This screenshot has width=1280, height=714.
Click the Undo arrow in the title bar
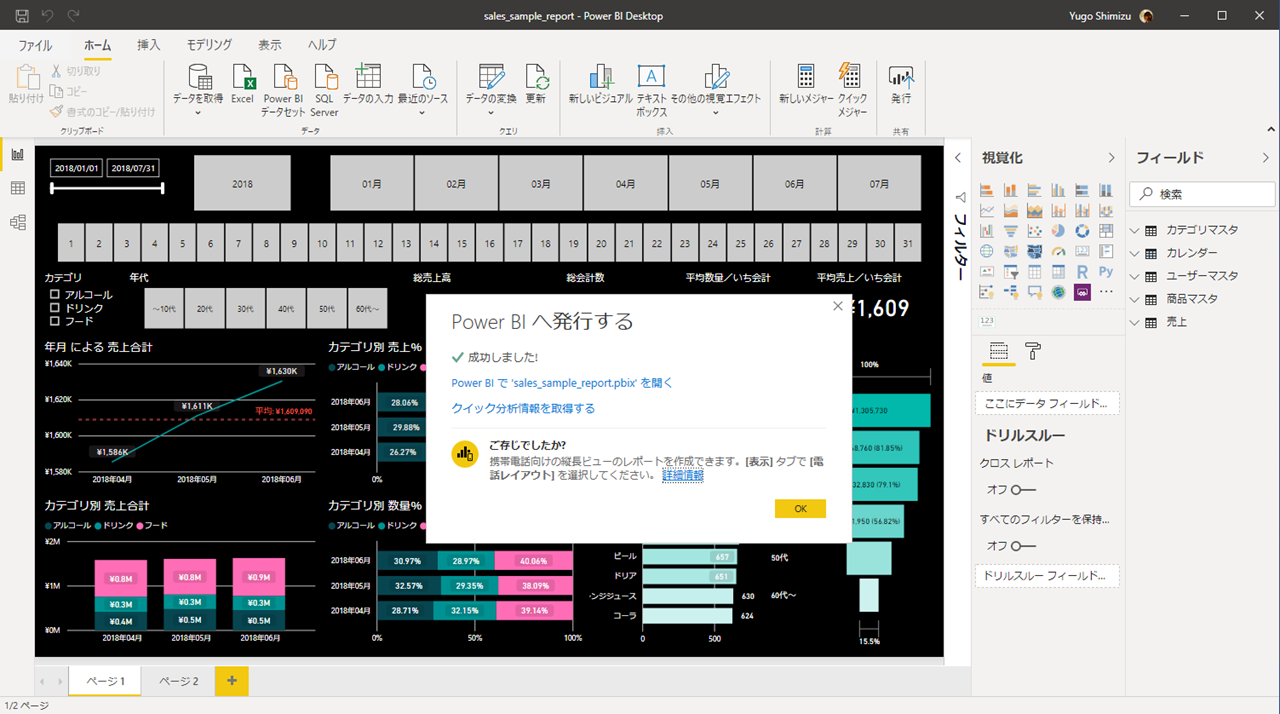click(48, 16)
